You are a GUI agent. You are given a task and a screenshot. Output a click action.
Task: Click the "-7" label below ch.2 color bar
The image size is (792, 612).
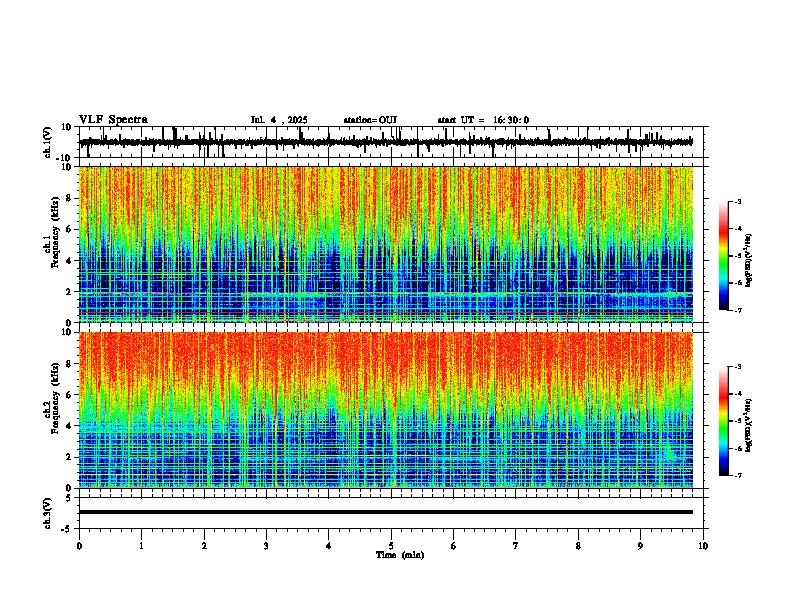pyautogui.click(x=738, y=475)
